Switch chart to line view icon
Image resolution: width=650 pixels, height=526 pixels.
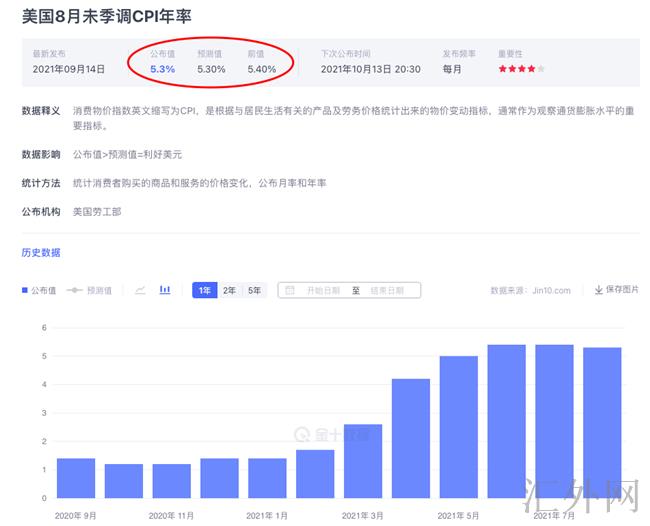pyautogui.click(x=140, y=290)
